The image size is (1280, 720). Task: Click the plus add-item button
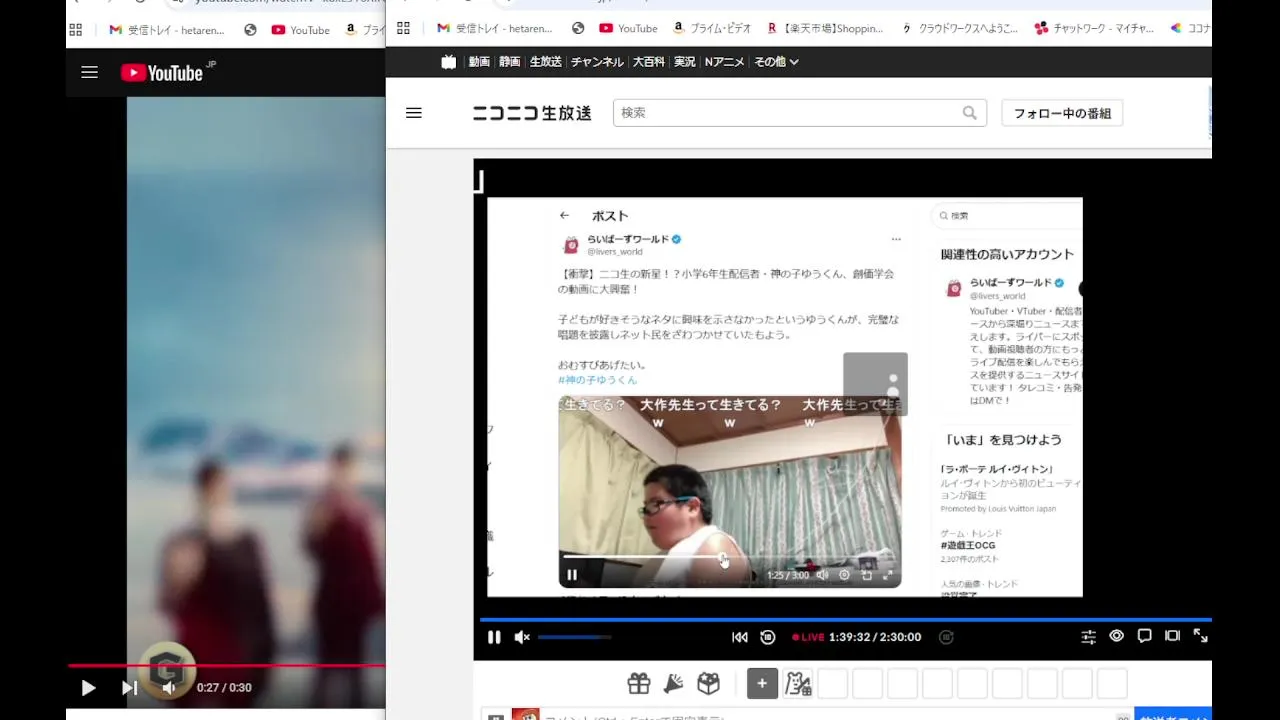click(762, 684)
